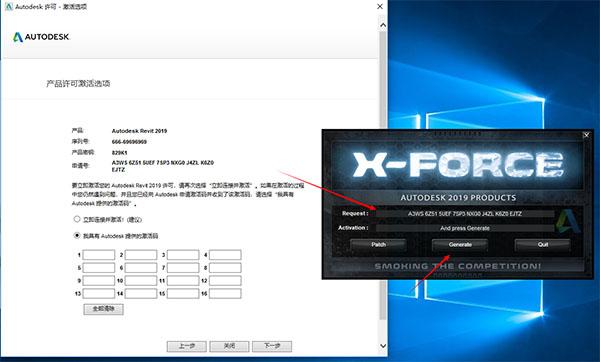Click the vertical scrollbar thumb
Screen dimensions: 600x362
coord(383,175)
